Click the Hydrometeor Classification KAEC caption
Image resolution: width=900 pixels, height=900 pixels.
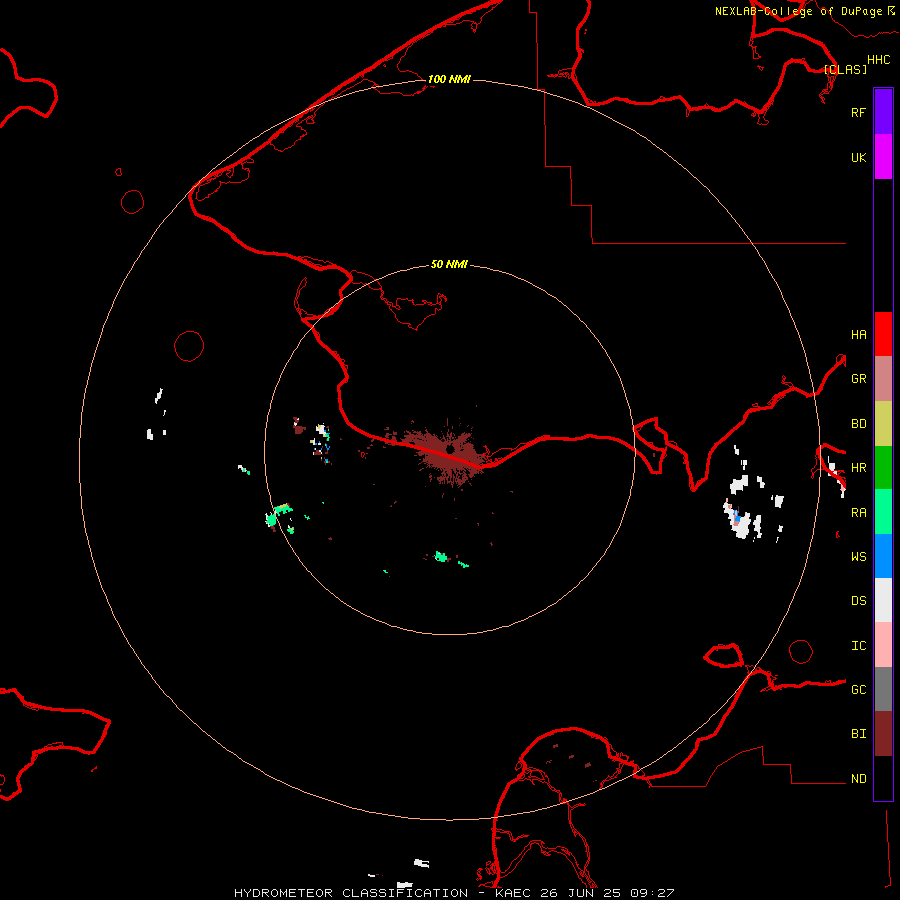pos(454,893)
